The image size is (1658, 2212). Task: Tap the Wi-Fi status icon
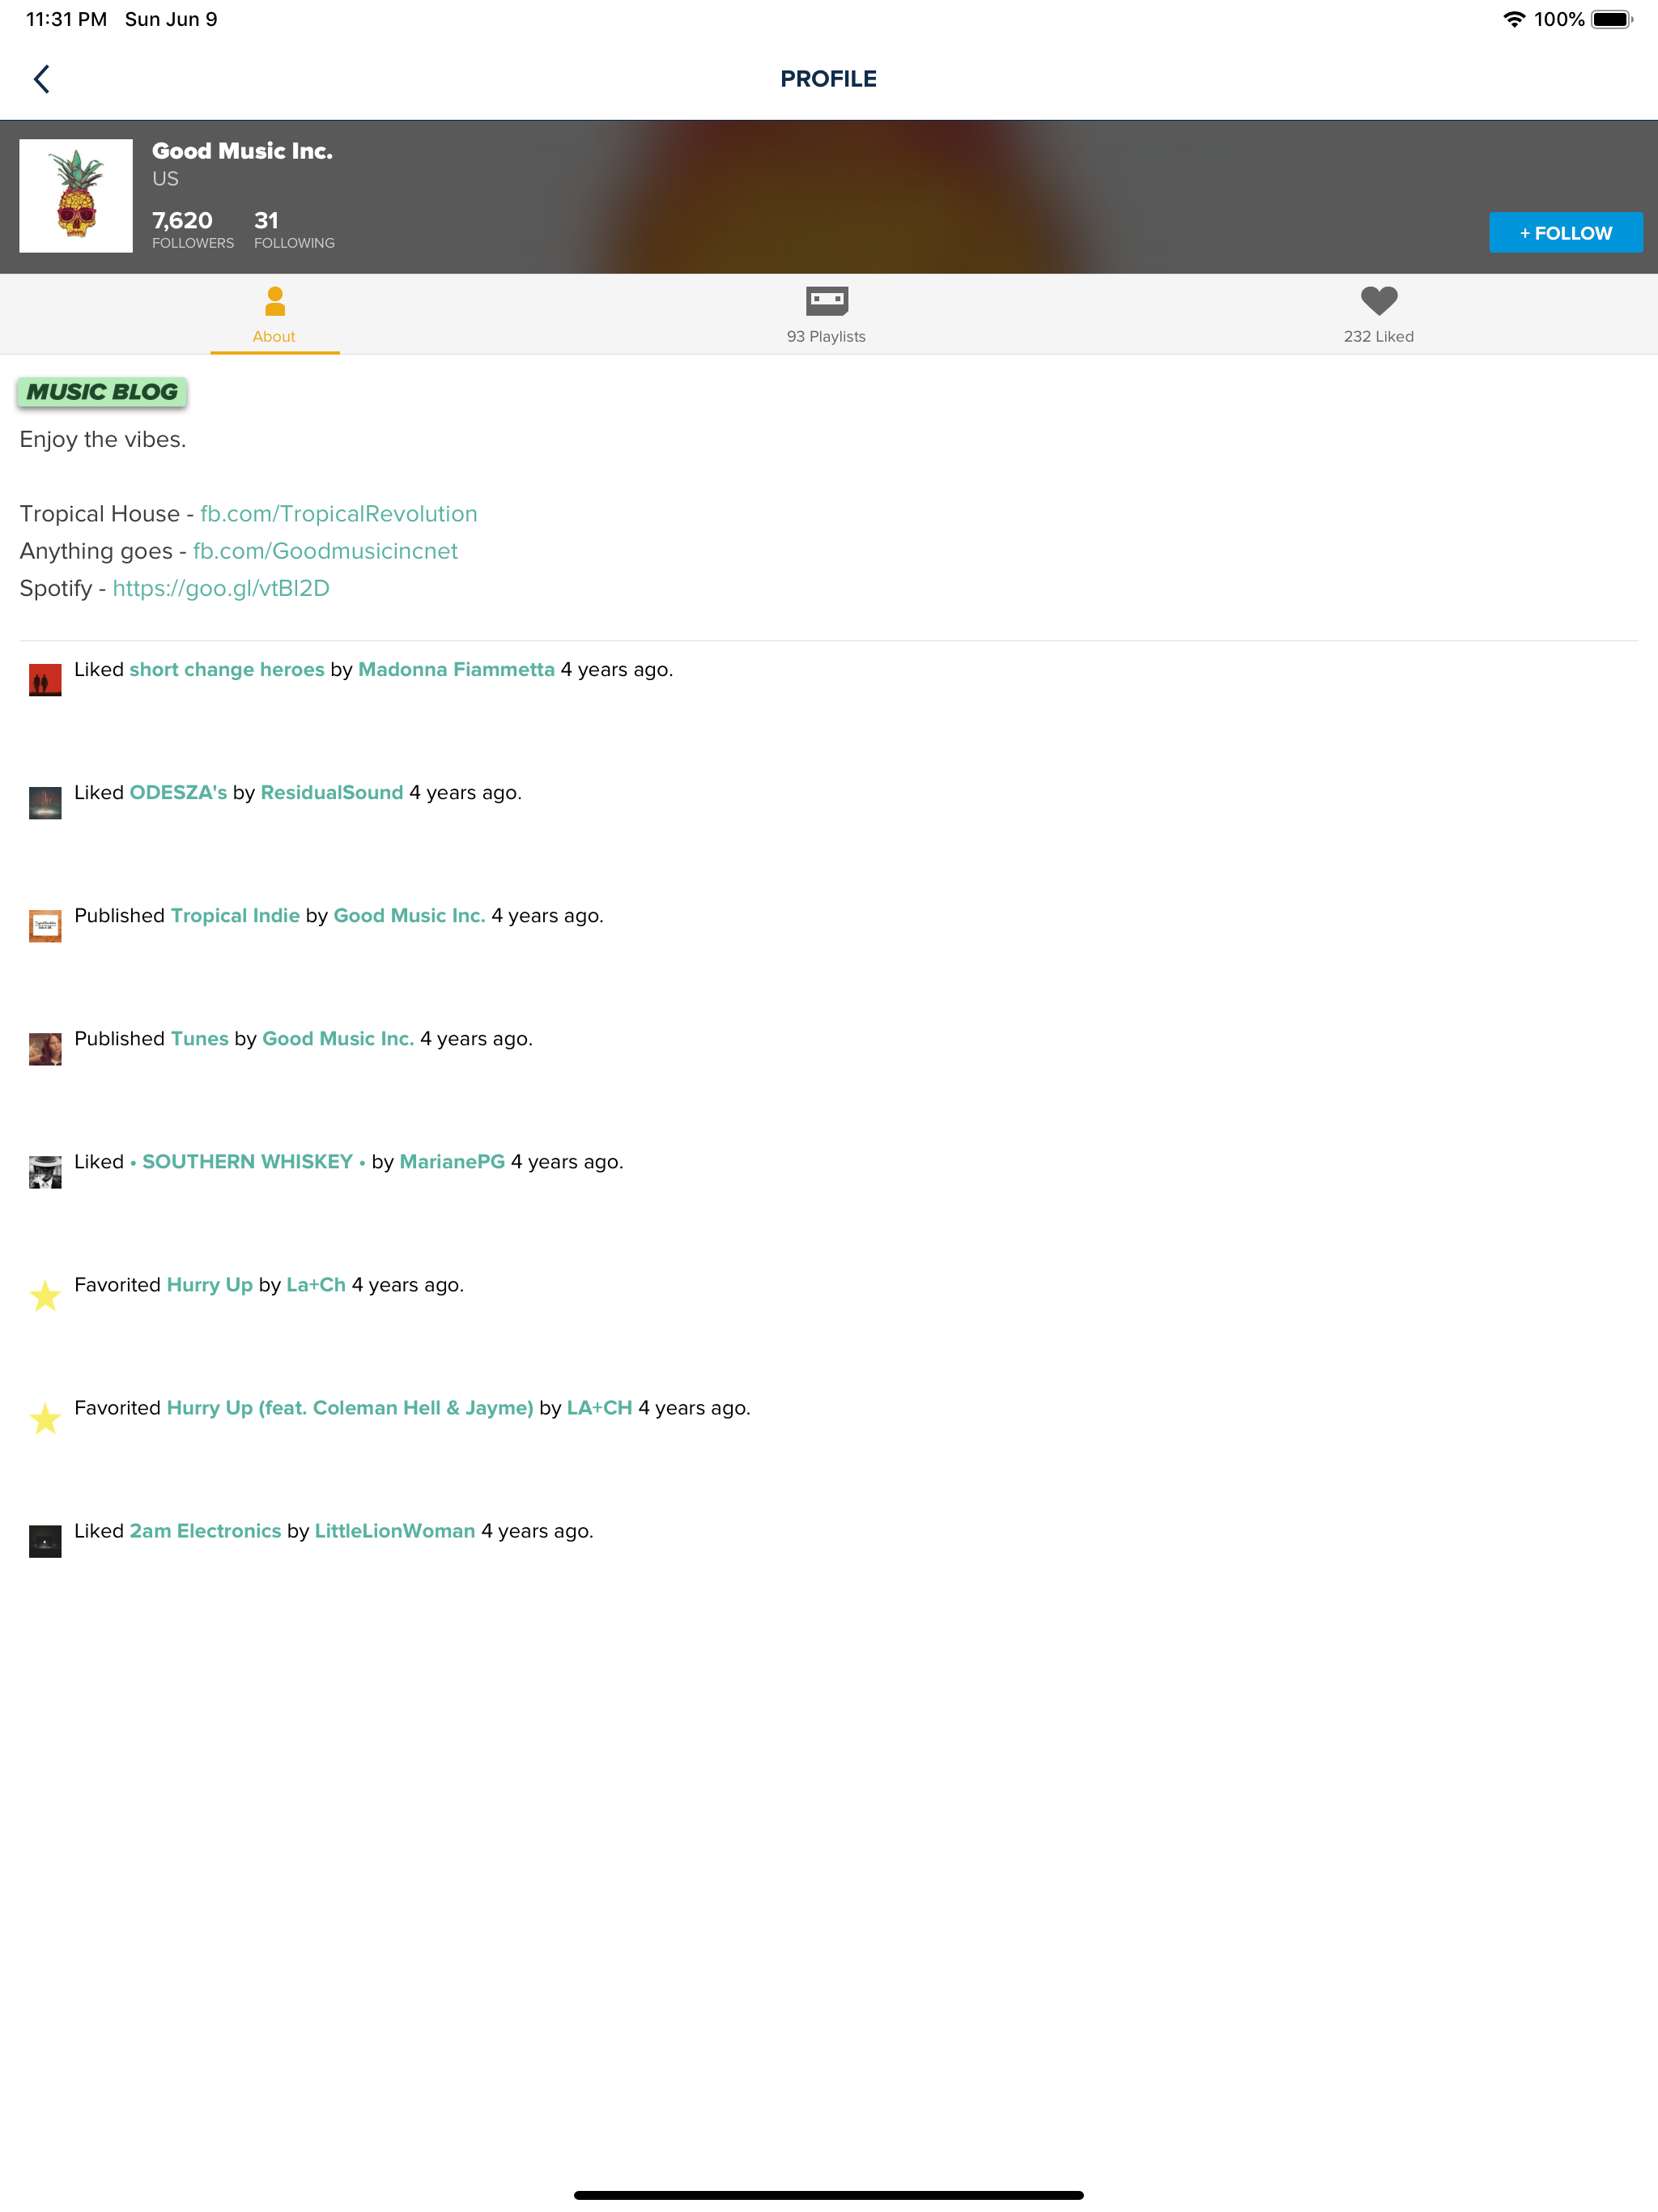tap(1514, 19)
